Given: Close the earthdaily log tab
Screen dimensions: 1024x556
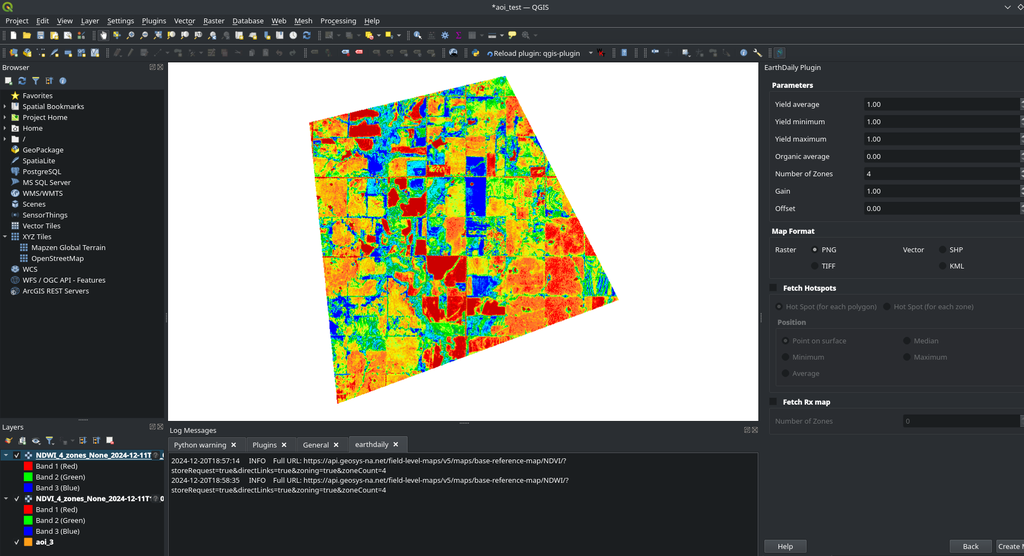Looking at the screenshot, I should point(396,444).
